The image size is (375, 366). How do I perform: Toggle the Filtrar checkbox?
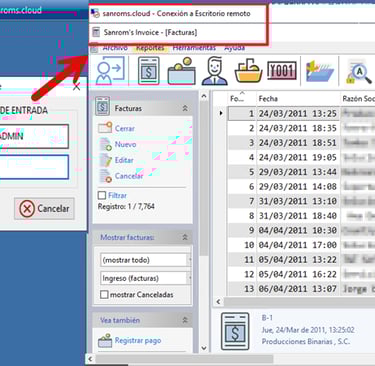[102, 195]
